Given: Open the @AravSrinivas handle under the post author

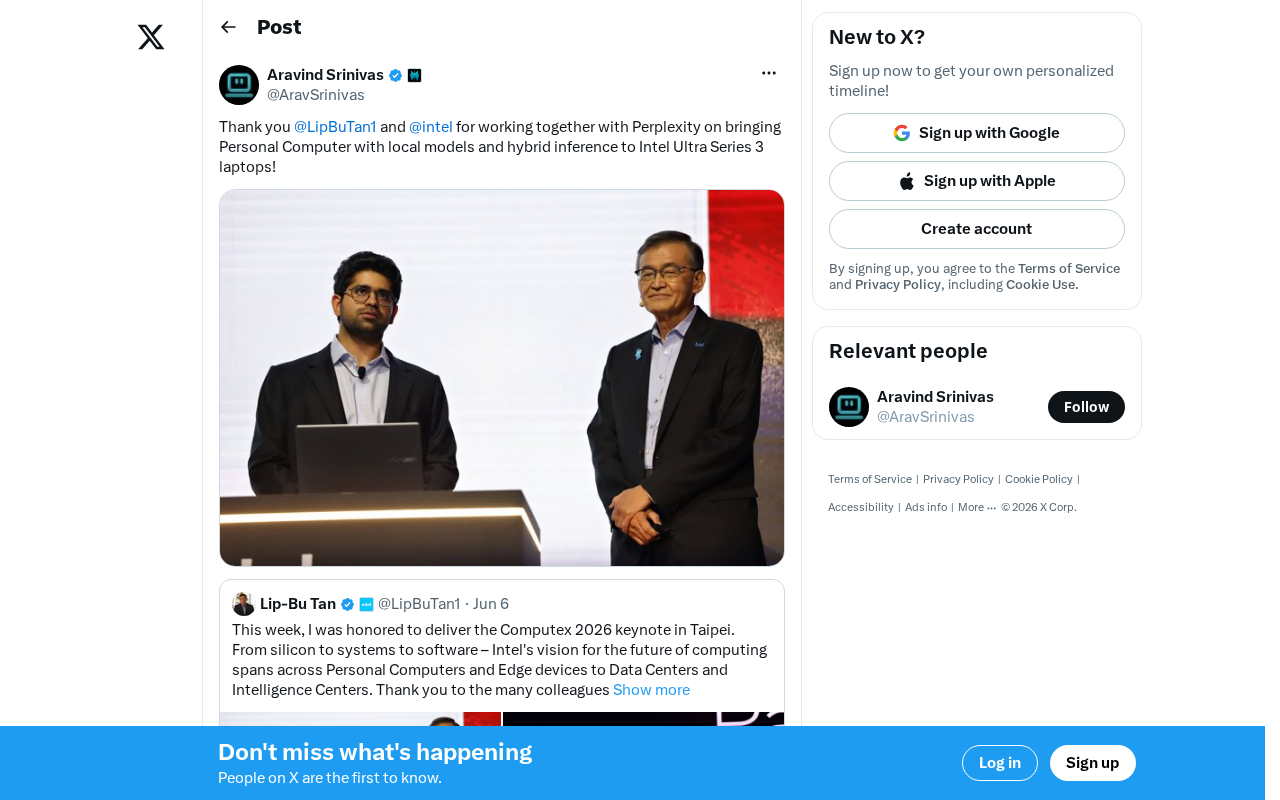Looking at the screenshot, I should click(x=316, y=95).
